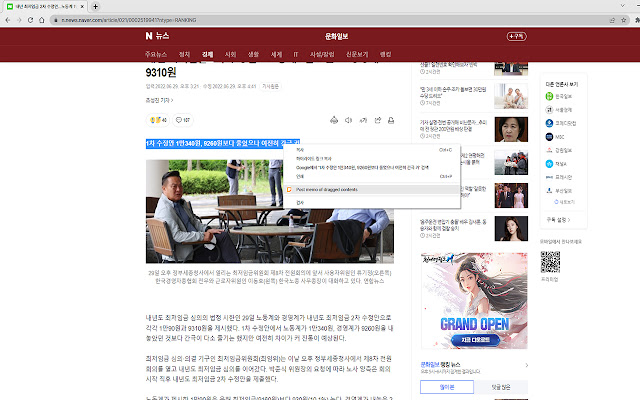The height and width of the screenshot is (400, 640).
Task: Open the elderly couple news thumbnail
Action: pyautogui.click(x=511, y=96)
